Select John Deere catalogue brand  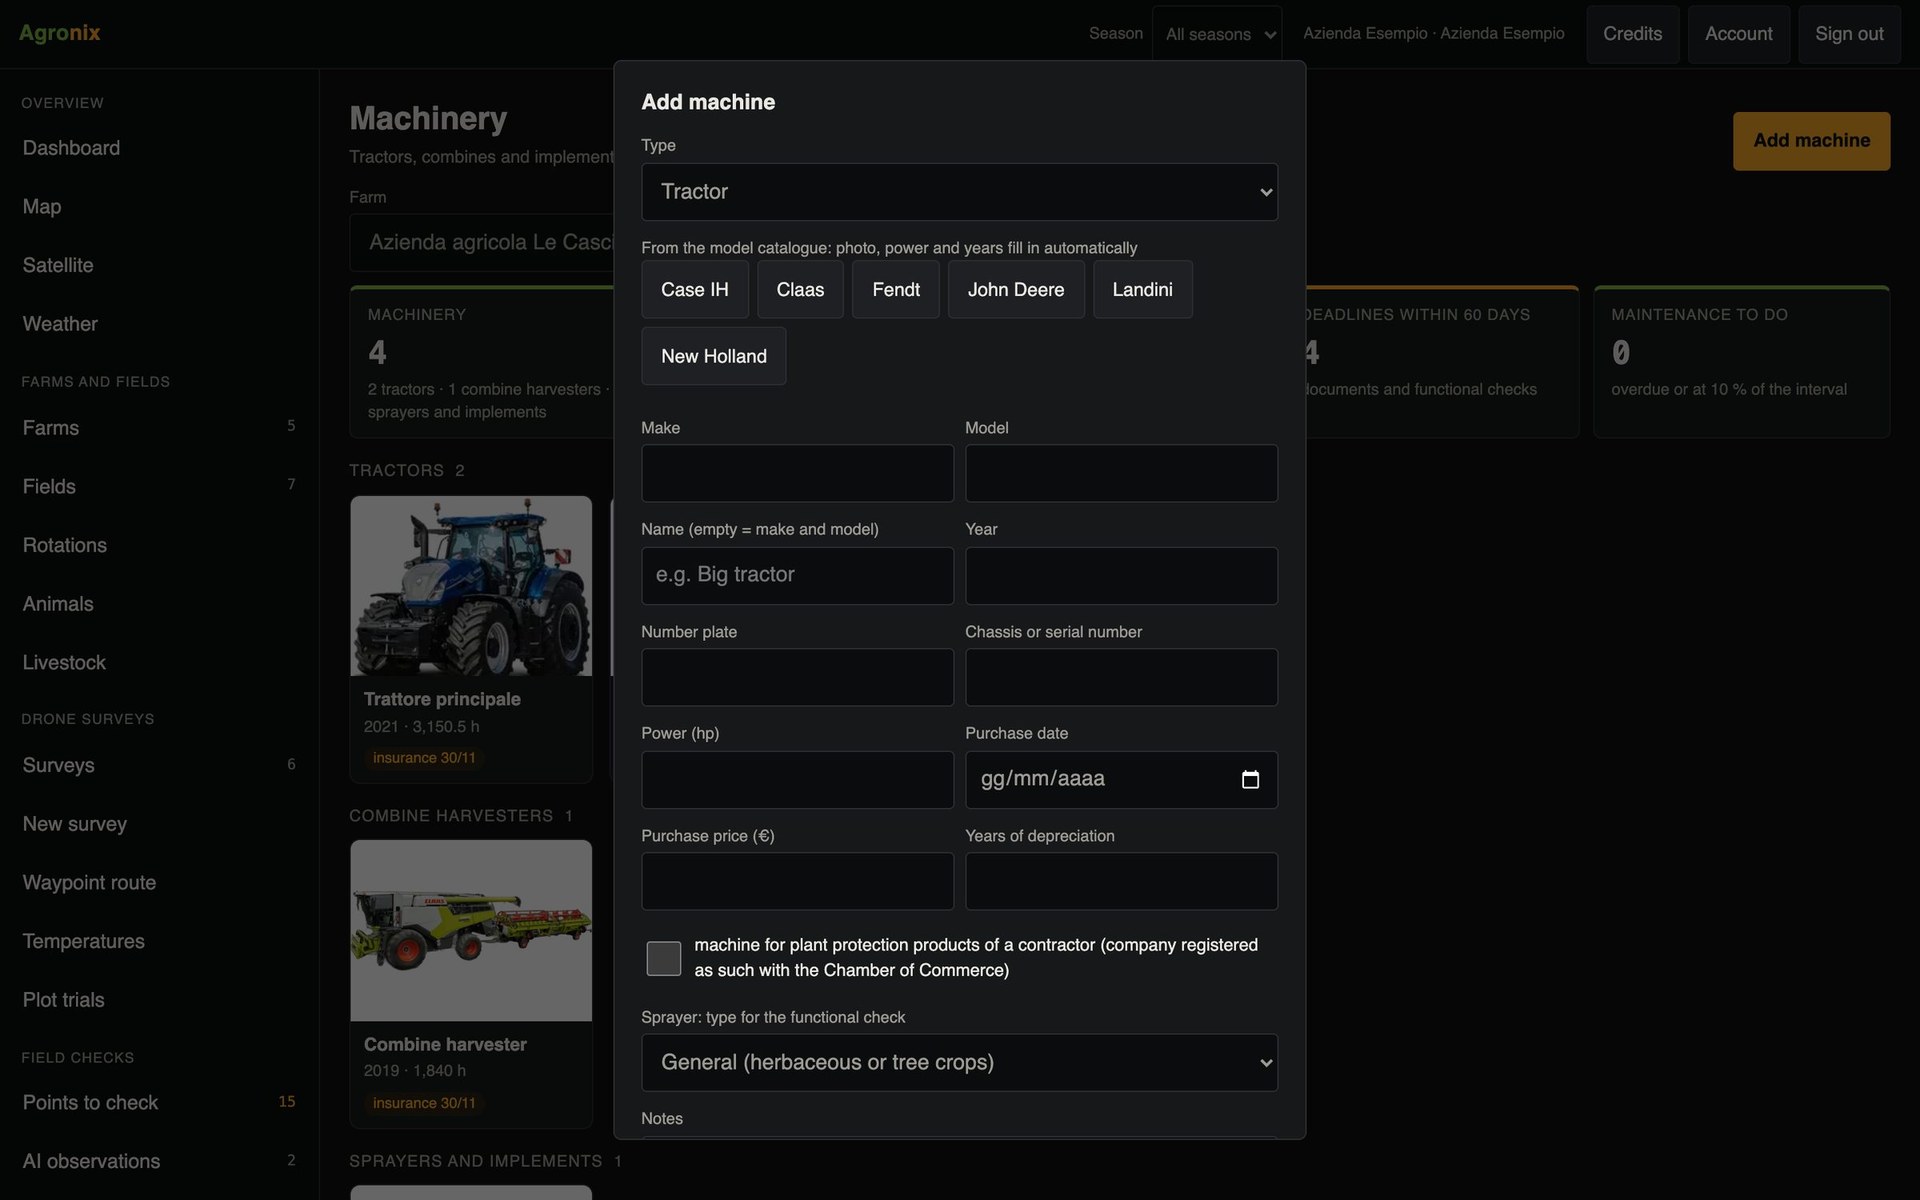tap(1016, 290)
